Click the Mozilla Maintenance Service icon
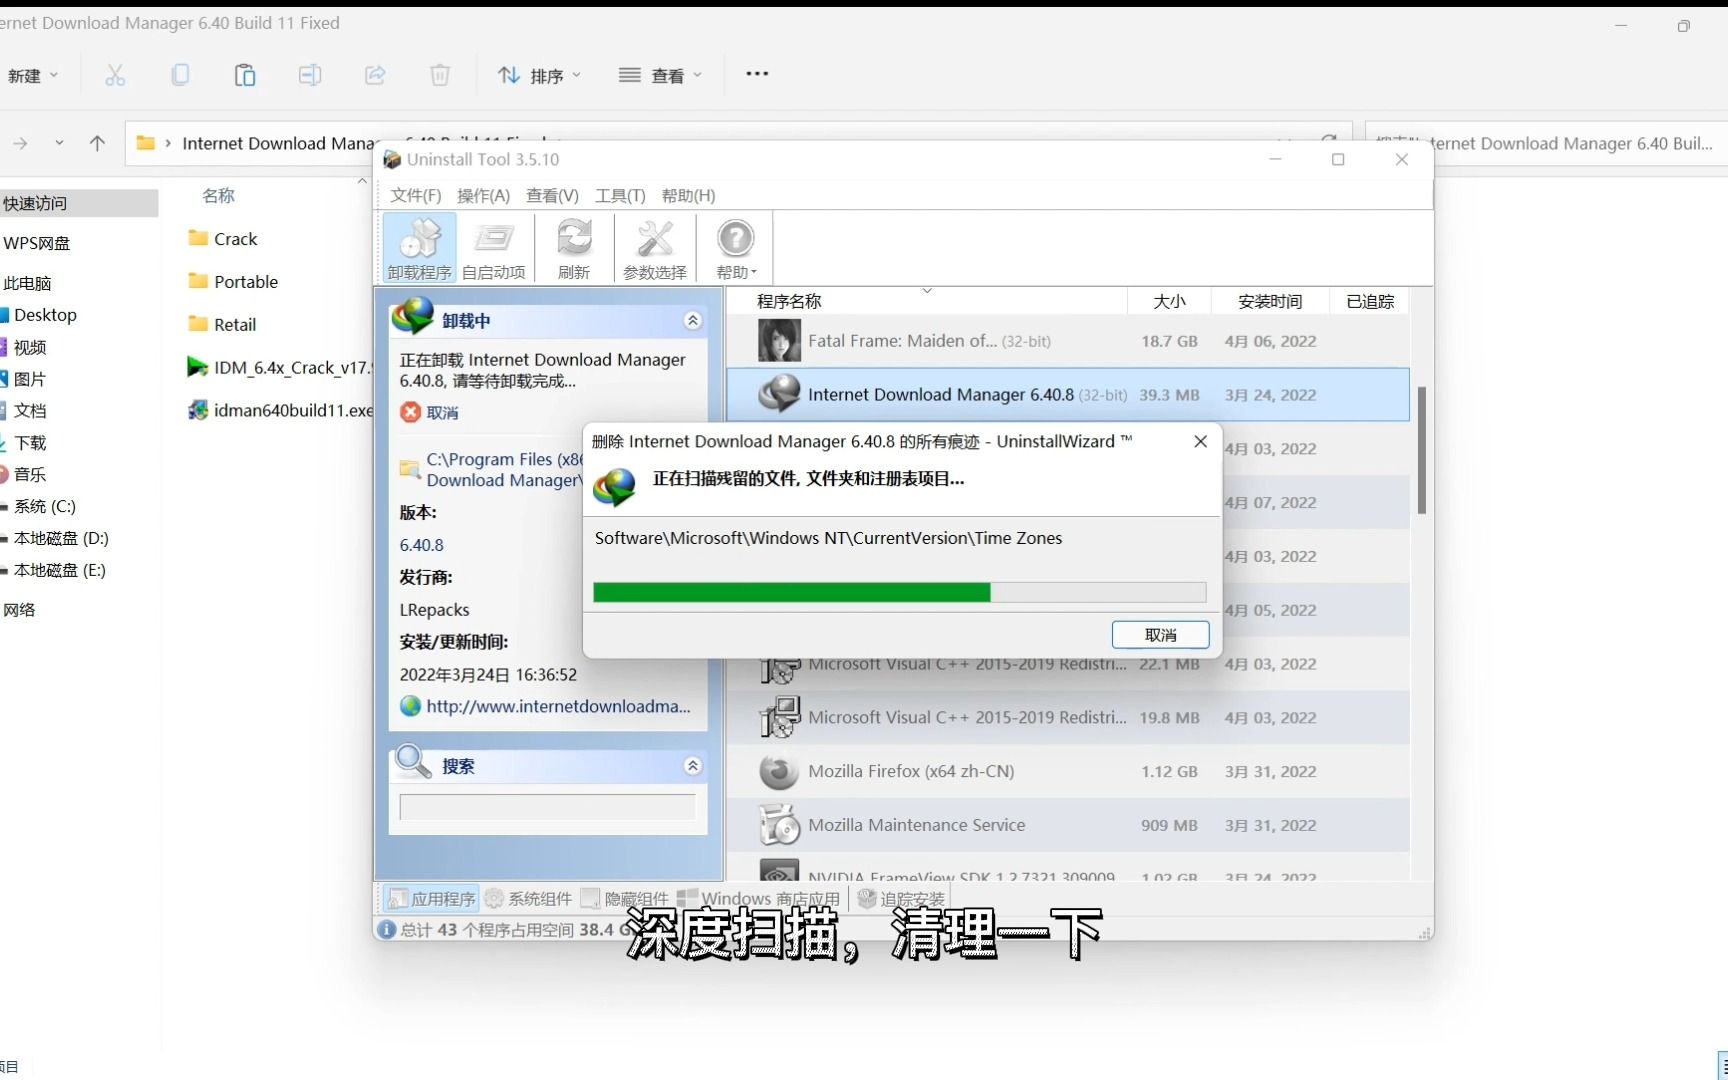Image resolution: width=1728 pixels, height=1080 pixels. coord(779,825)
